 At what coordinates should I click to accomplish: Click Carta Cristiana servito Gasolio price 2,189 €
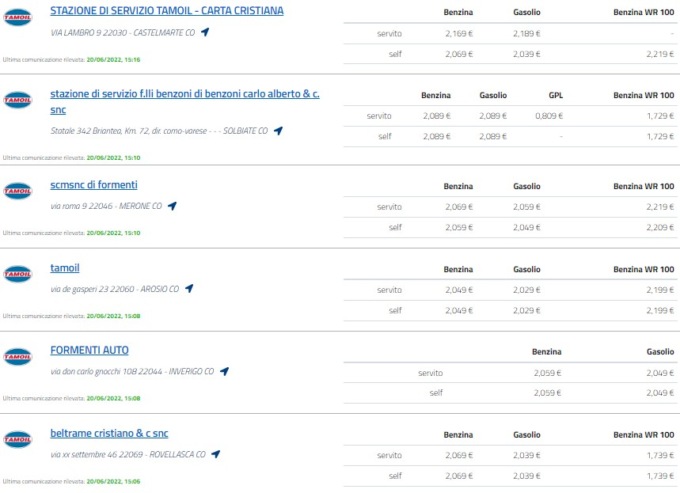pos(526,33)
